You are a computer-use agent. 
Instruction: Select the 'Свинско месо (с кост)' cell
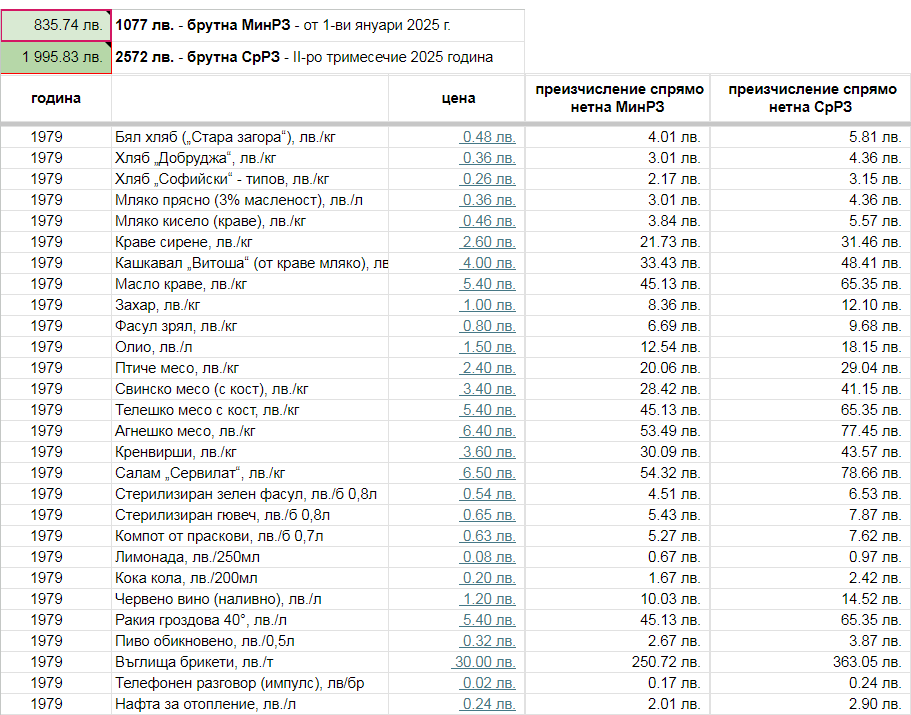tap(250, 389)
